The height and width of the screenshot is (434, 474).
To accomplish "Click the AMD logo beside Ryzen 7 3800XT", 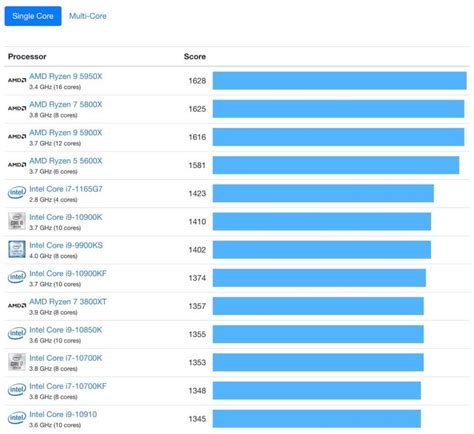I will coord(17,306).
